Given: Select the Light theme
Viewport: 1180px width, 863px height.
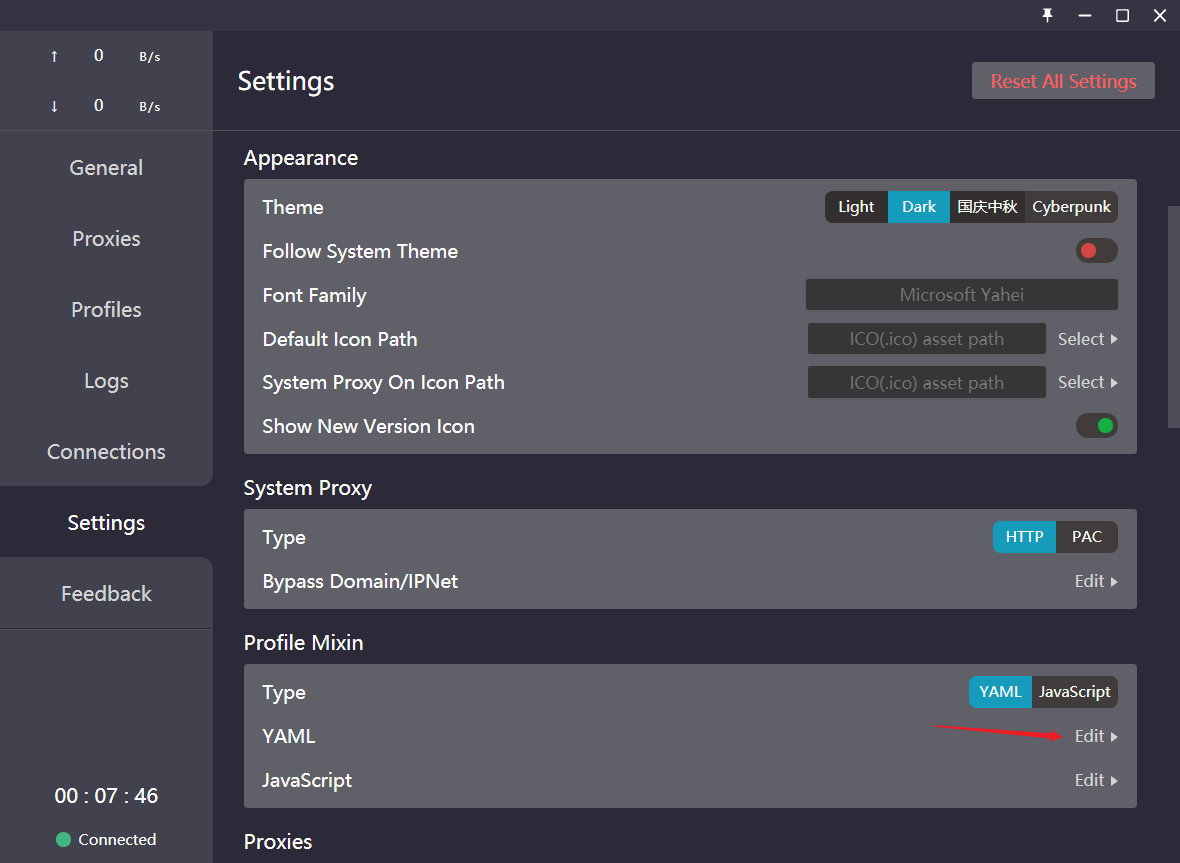Looking at the screenshot, I should [856, 207].
